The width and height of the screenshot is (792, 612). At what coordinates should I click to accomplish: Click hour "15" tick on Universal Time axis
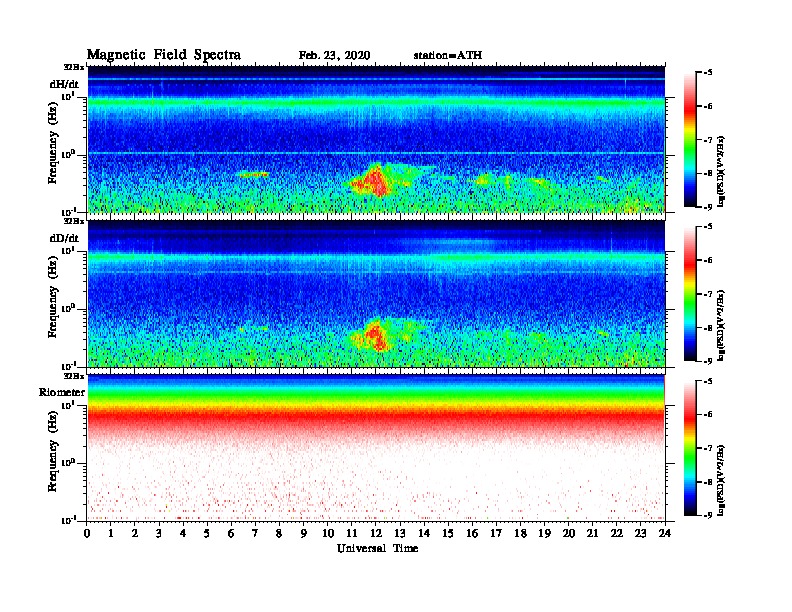pyautogui.click(x=449, y=534)
